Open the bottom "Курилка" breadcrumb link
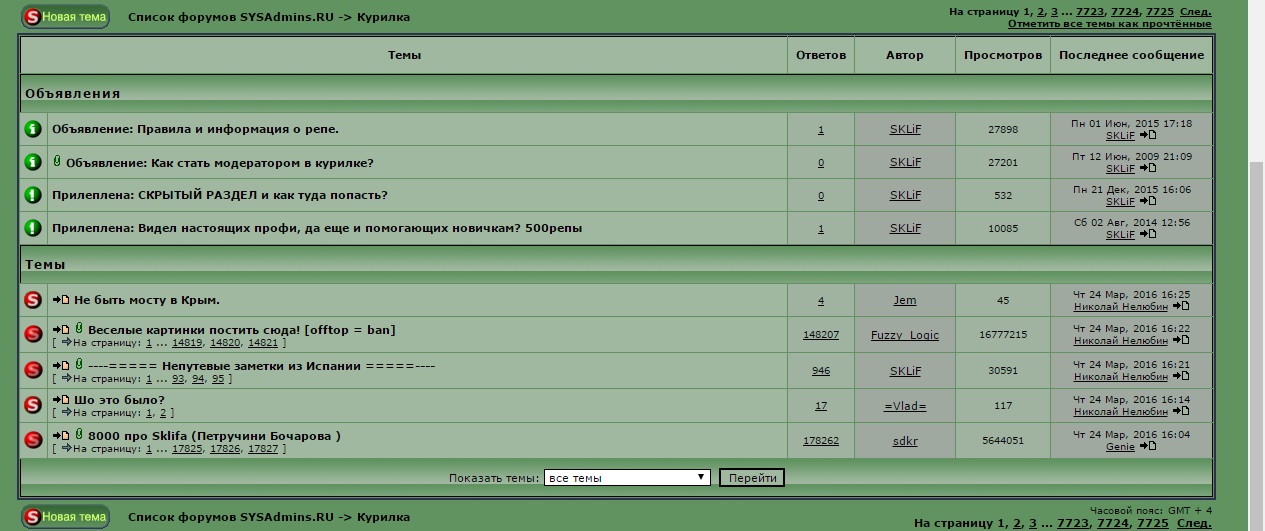The height and width of the screenshot is (531, 1265). pos(383,517)
